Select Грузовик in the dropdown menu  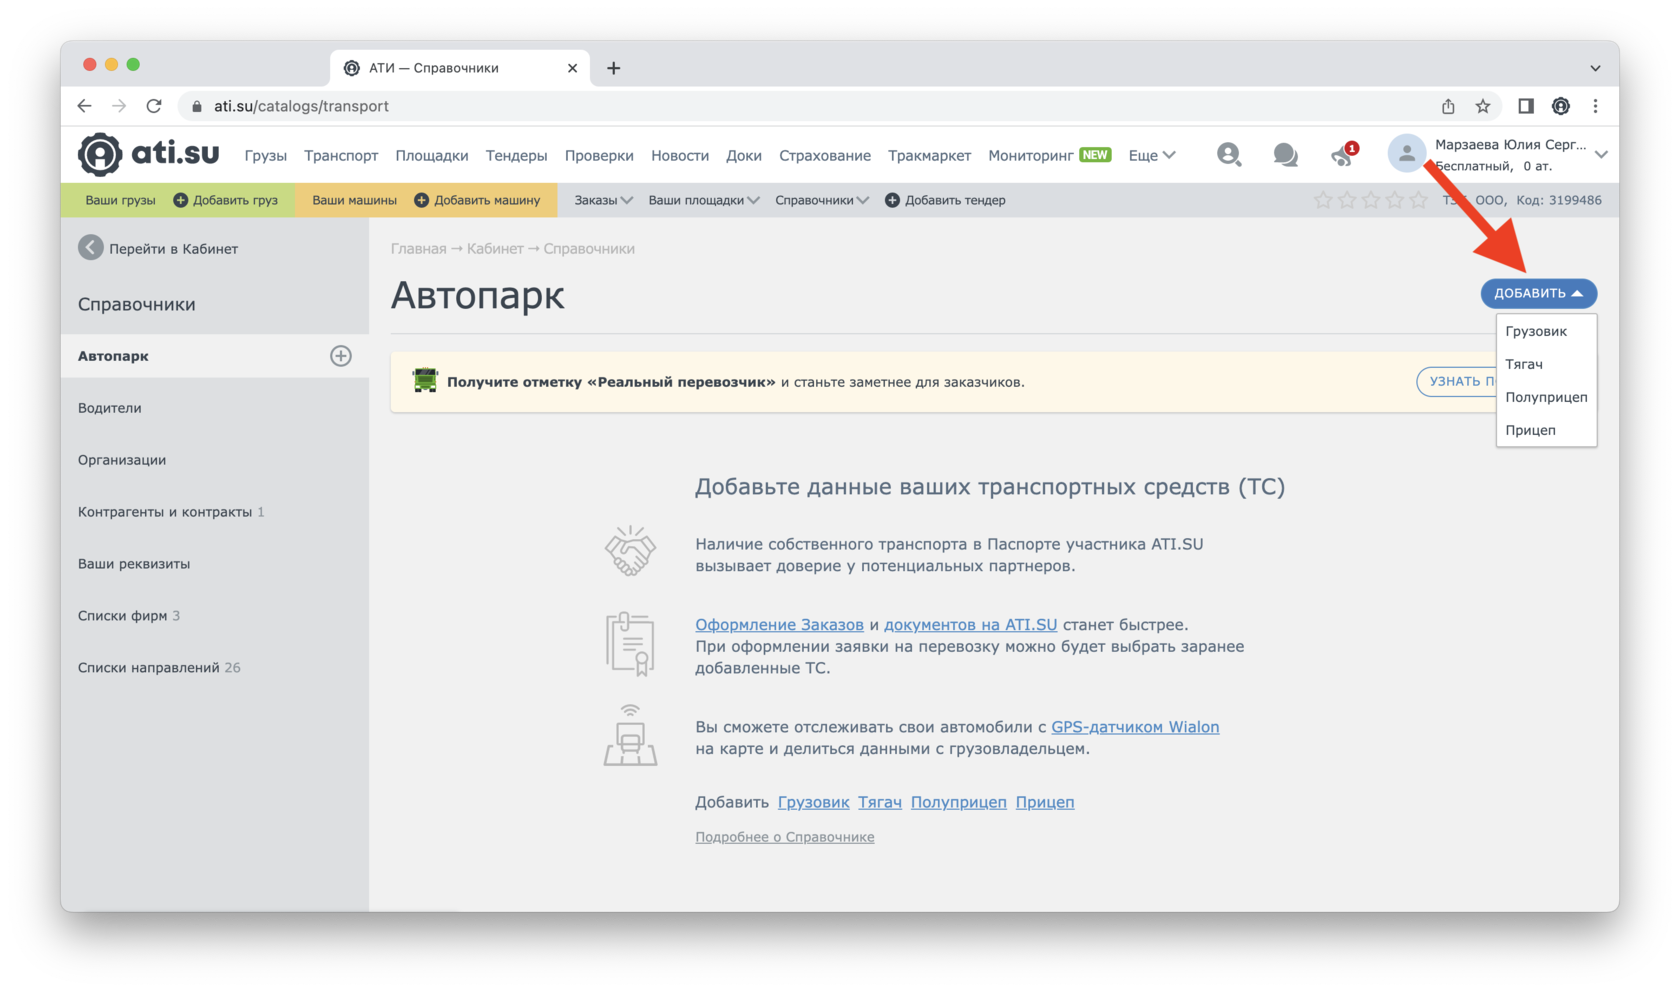point(1546,331)
